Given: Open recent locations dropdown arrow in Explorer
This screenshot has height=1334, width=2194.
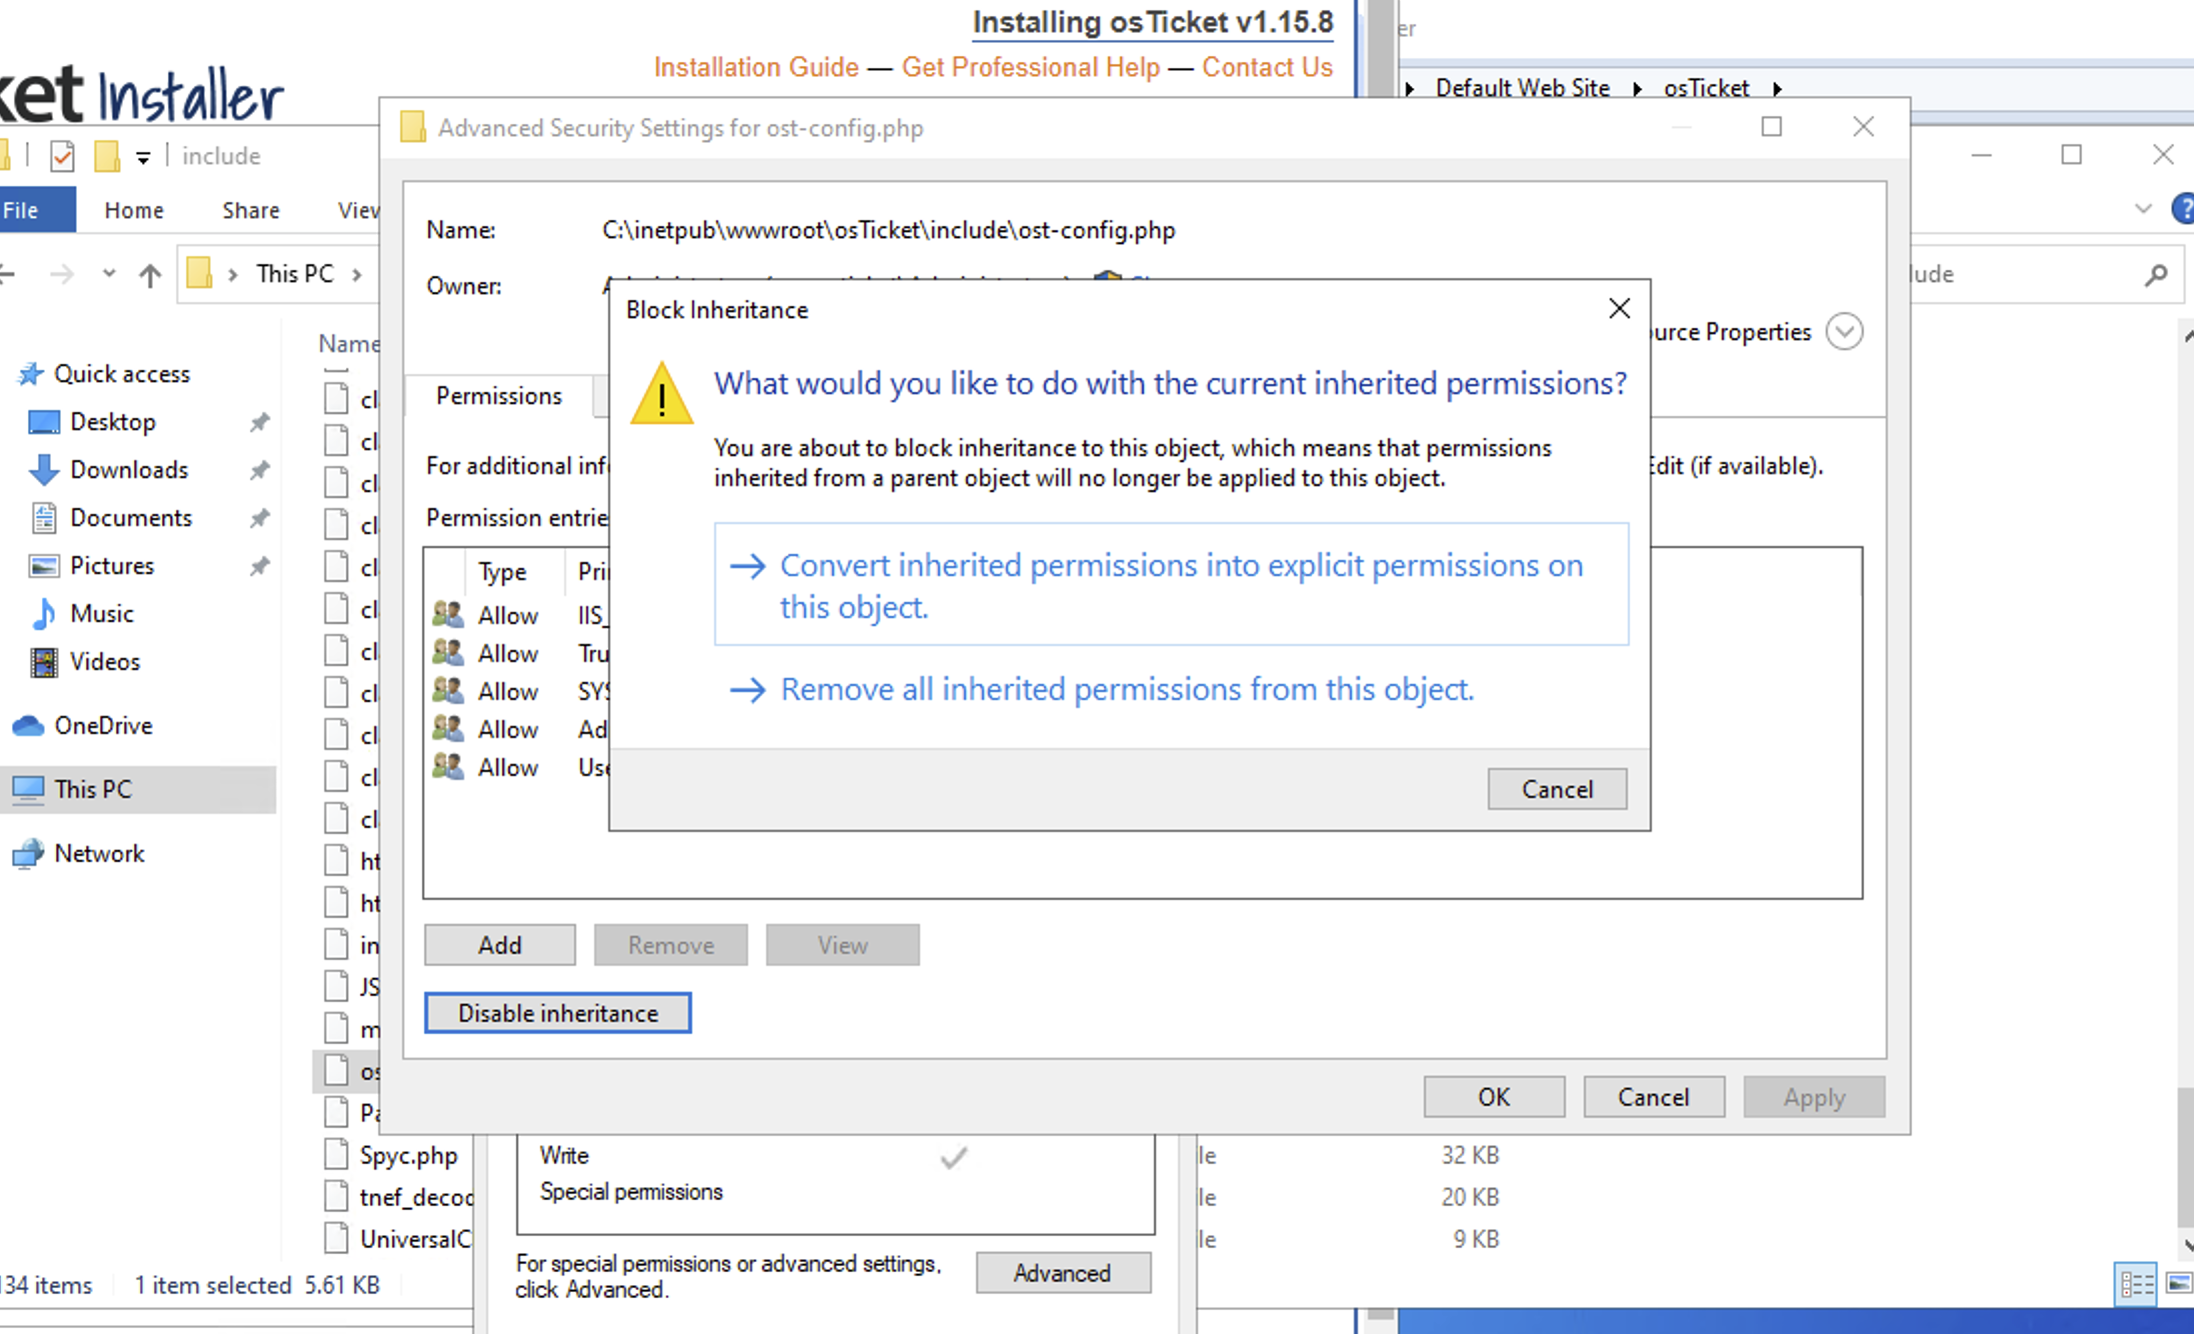Looking at the screenshot, I should (109, 274).
